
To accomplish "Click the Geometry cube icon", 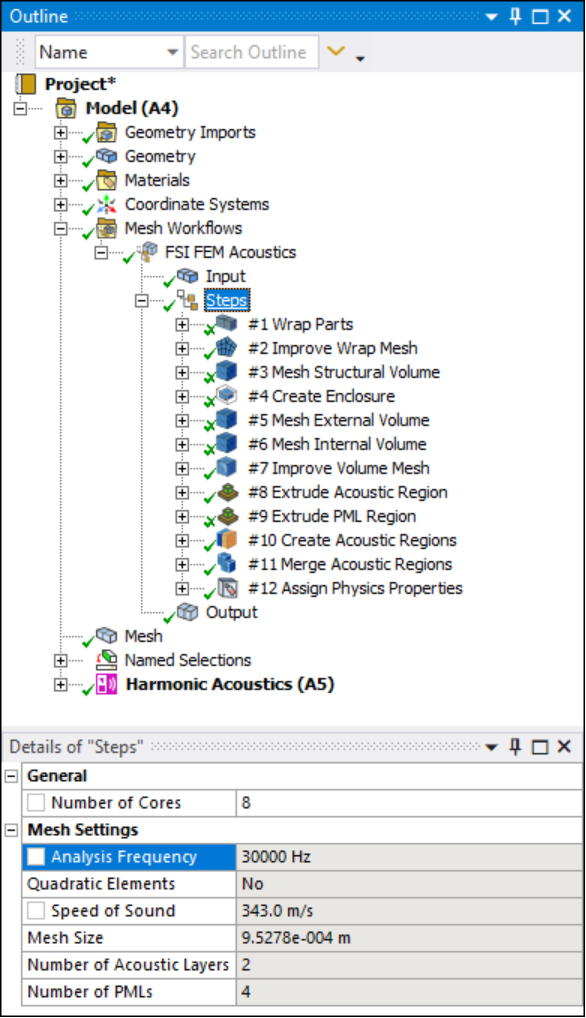I will [x=106, y=156].
